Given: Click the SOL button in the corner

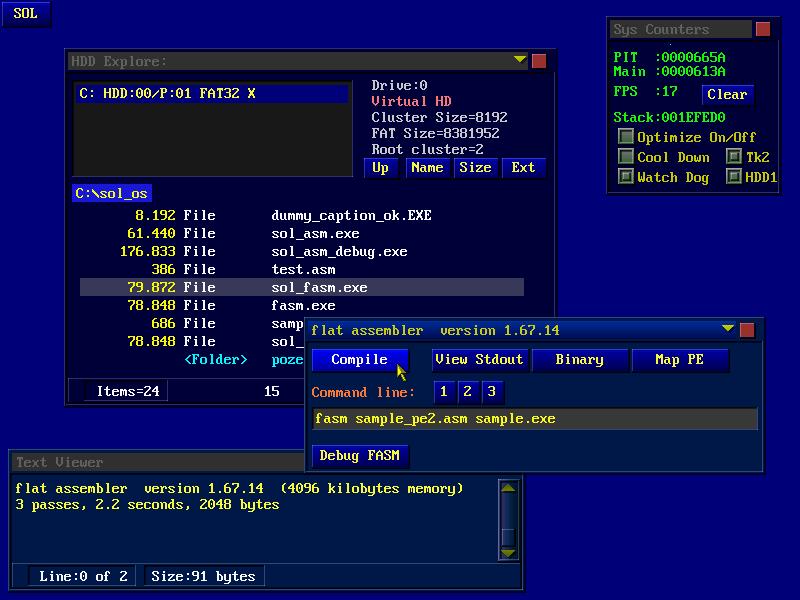Looking at the screenshot, I should click(x=26, y=13).
